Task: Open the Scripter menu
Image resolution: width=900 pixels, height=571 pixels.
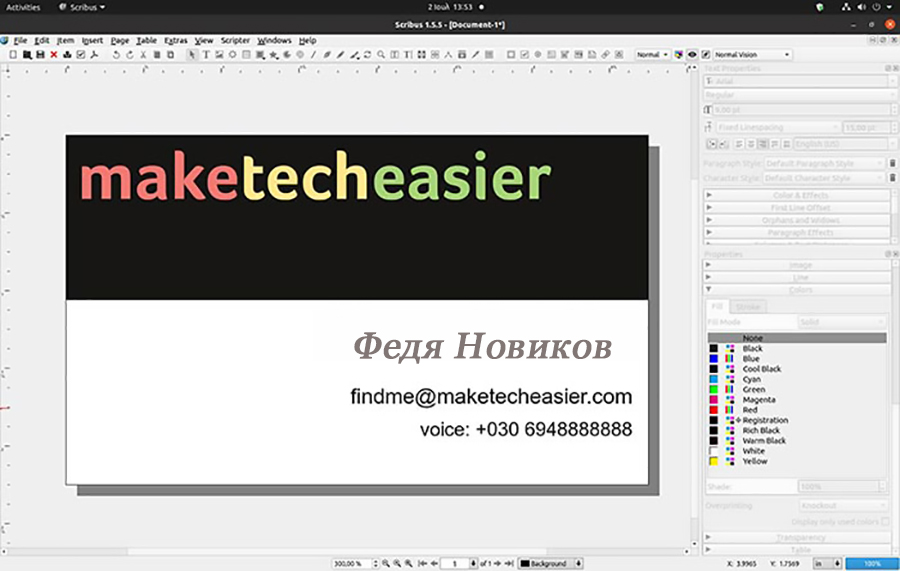Action: 235,41
